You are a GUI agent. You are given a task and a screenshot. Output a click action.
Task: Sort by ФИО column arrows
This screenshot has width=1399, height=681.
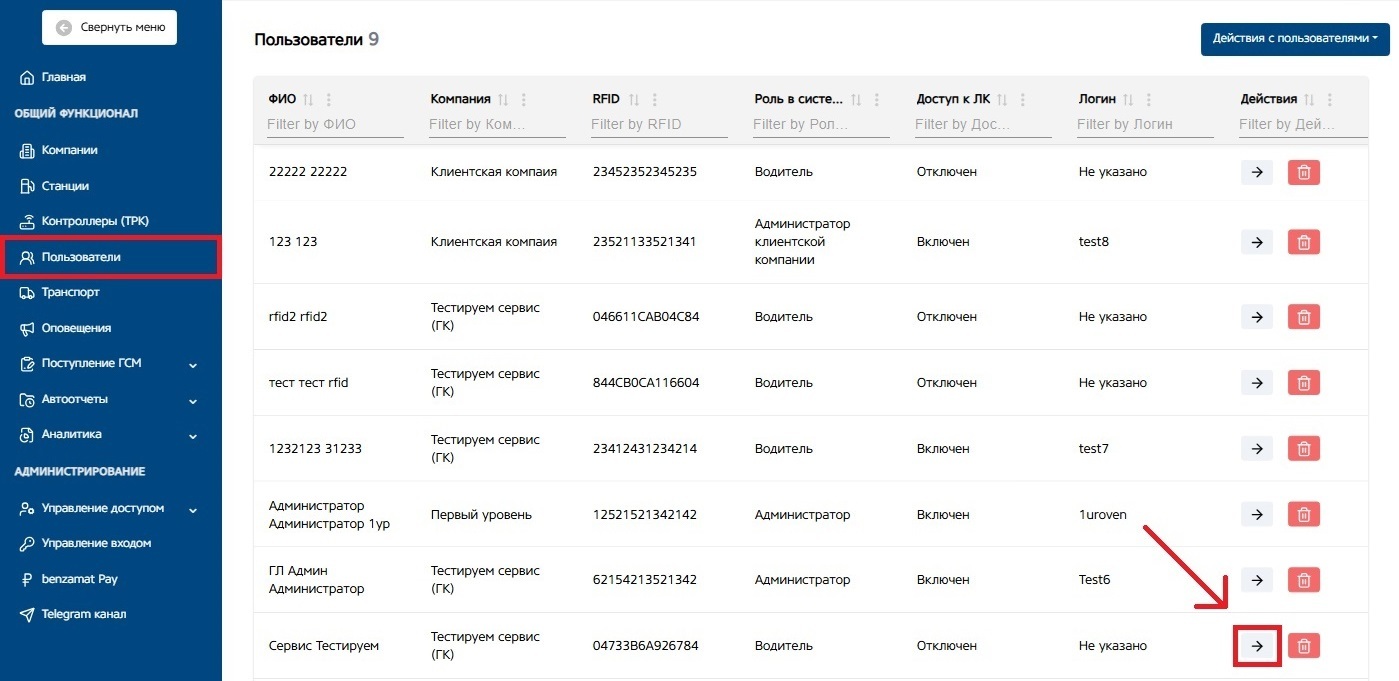click(x=308, y=100)
